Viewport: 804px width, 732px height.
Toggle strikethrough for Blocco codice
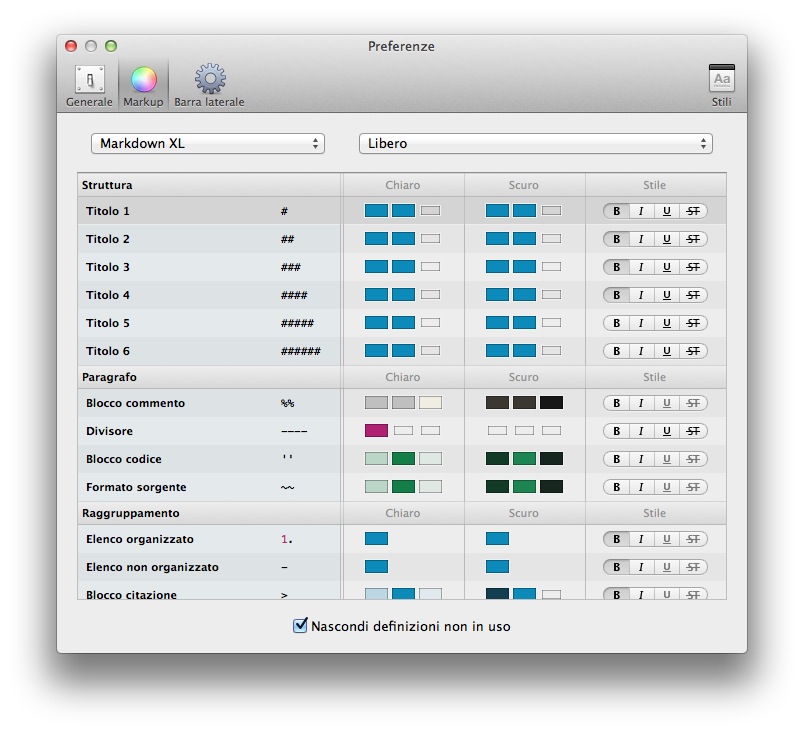tap(693, 459)
